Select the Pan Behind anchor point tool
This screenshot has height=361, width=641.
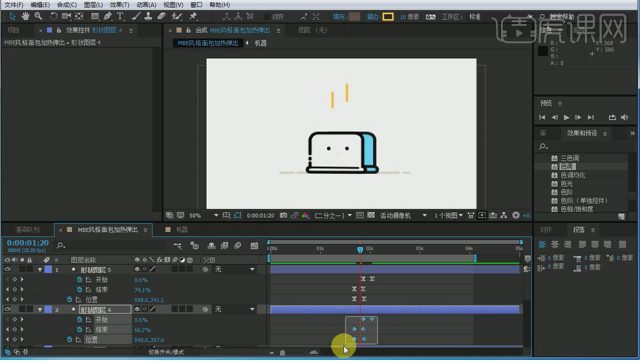(79, 16)
